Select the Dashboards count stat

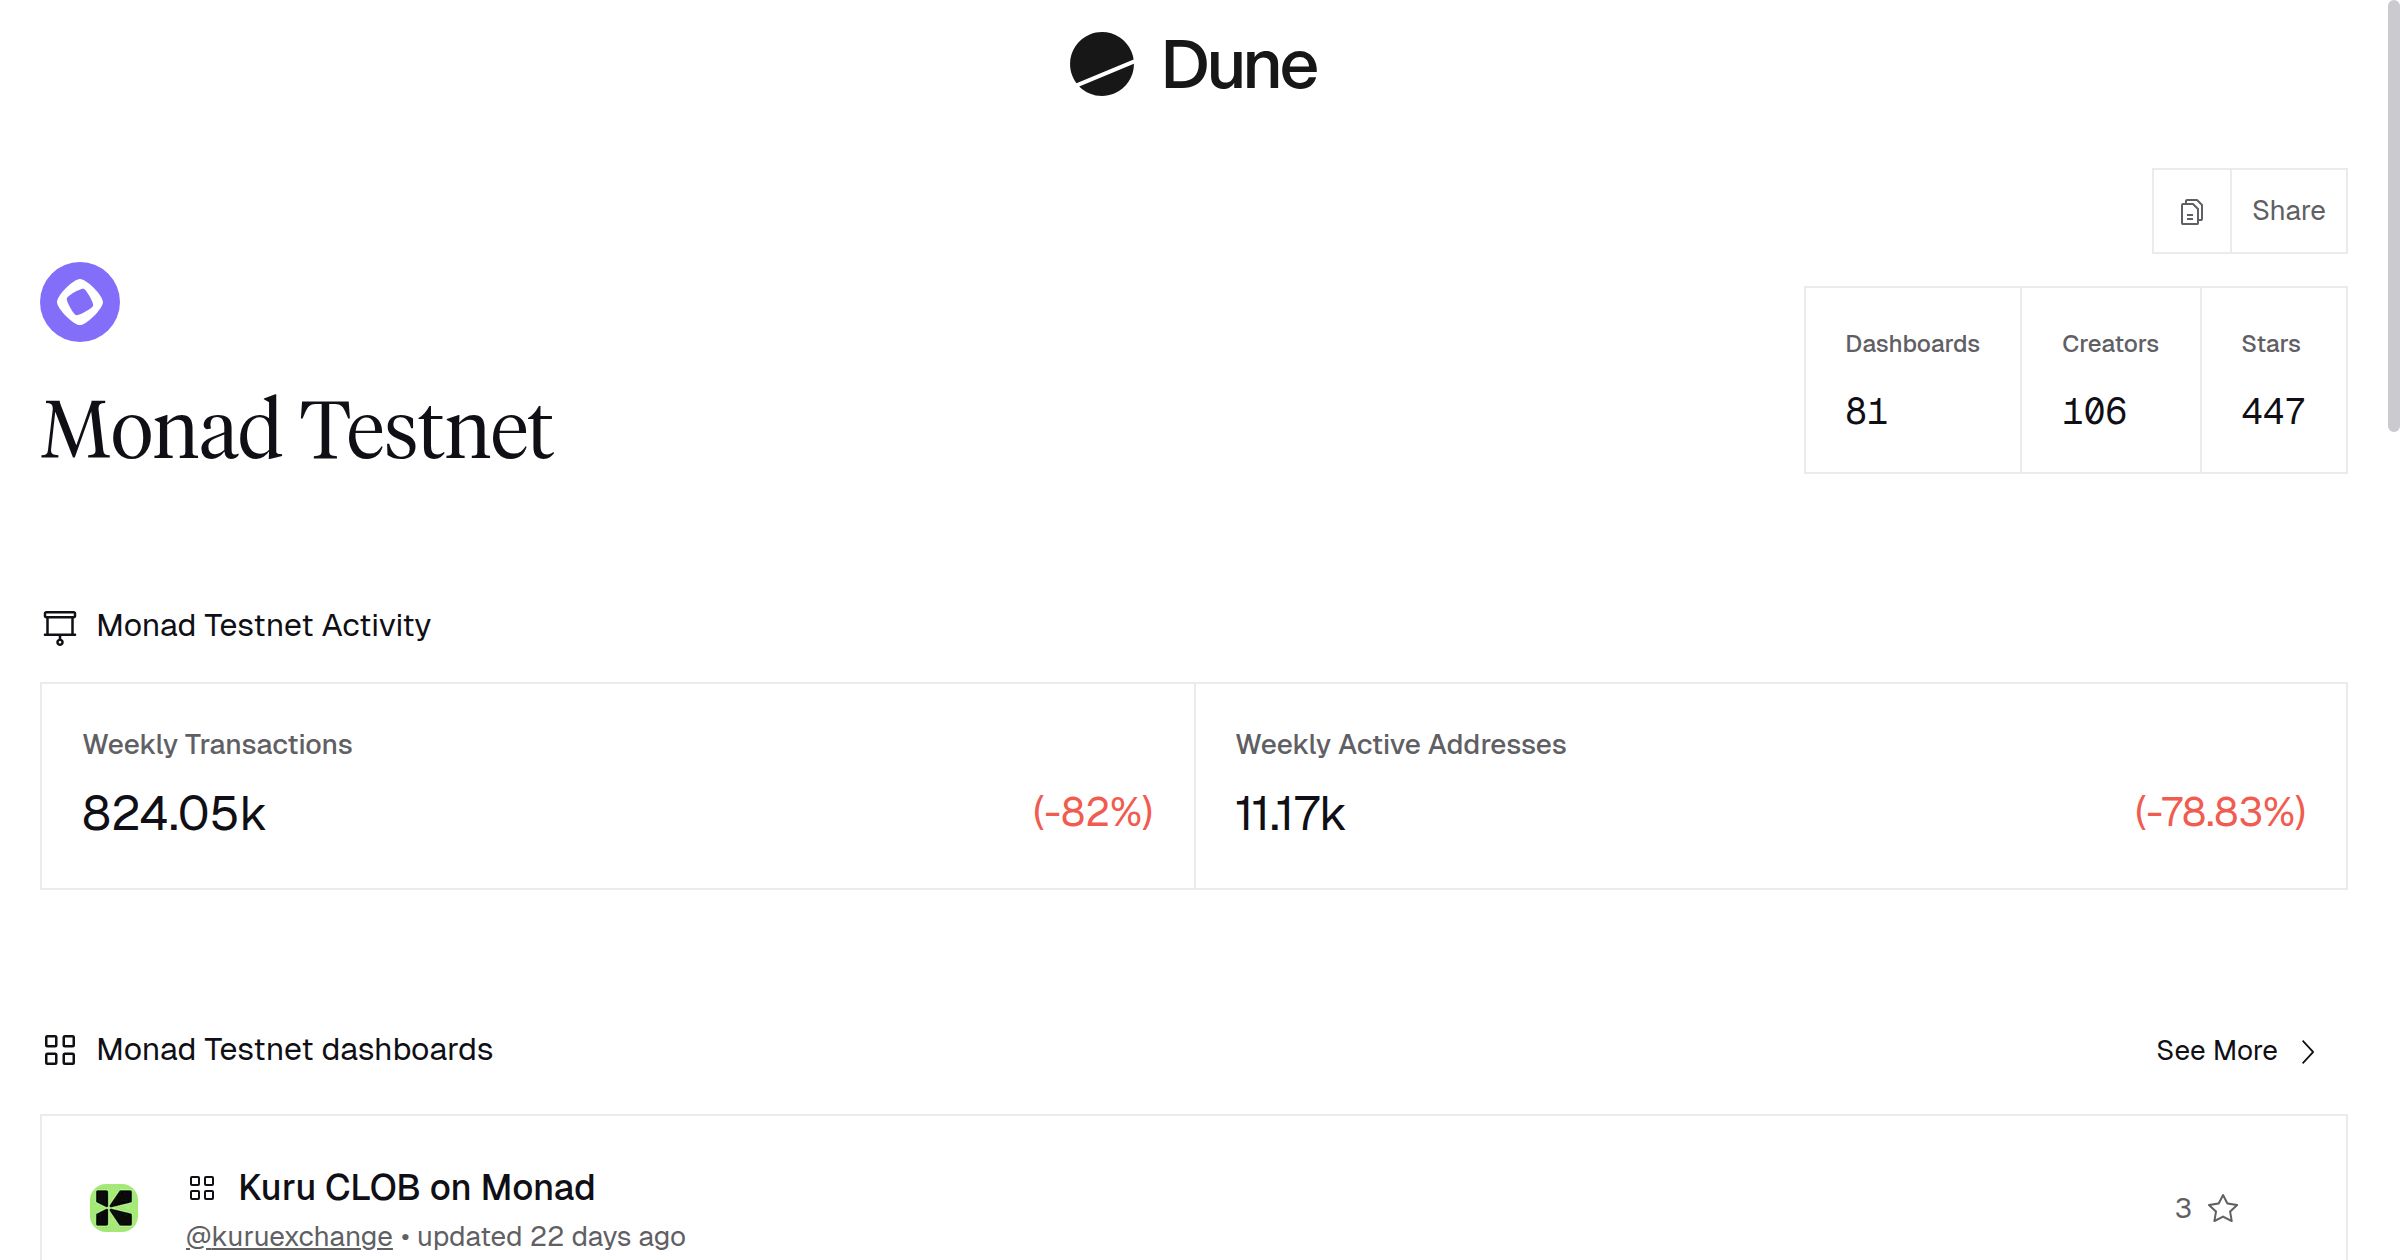[x=1912, y=380]
